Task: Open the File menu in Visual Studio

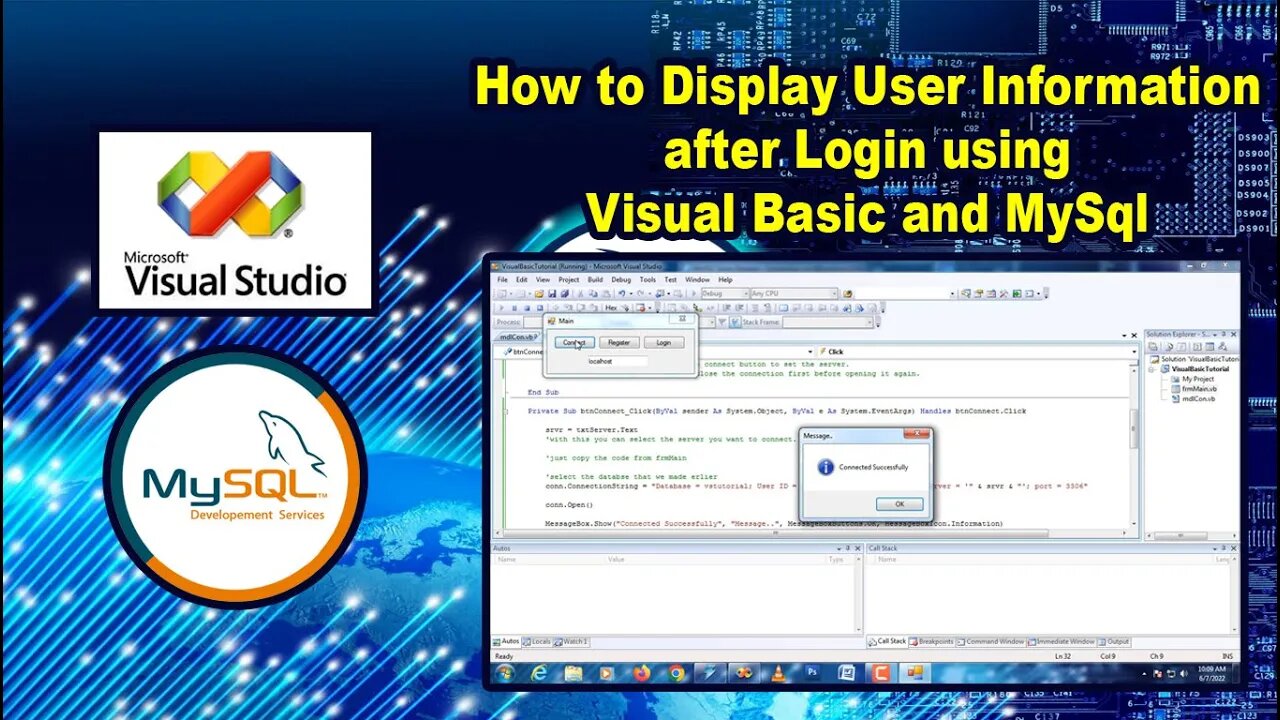Action: (502, 280)
